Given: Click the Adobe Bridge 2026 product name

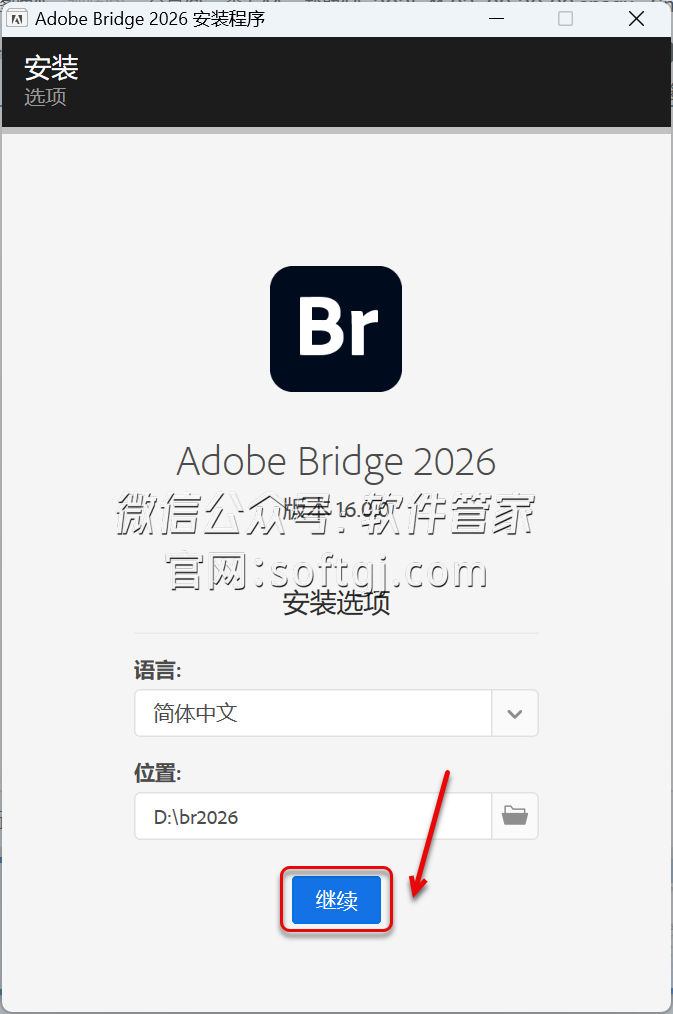Looking at the screenshot, I should [x=336, y=461].
